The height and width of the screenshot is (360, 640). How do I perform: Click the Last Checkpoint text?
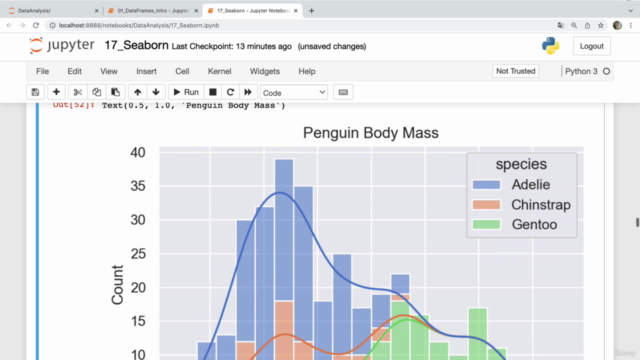click(x=231, y=47)
